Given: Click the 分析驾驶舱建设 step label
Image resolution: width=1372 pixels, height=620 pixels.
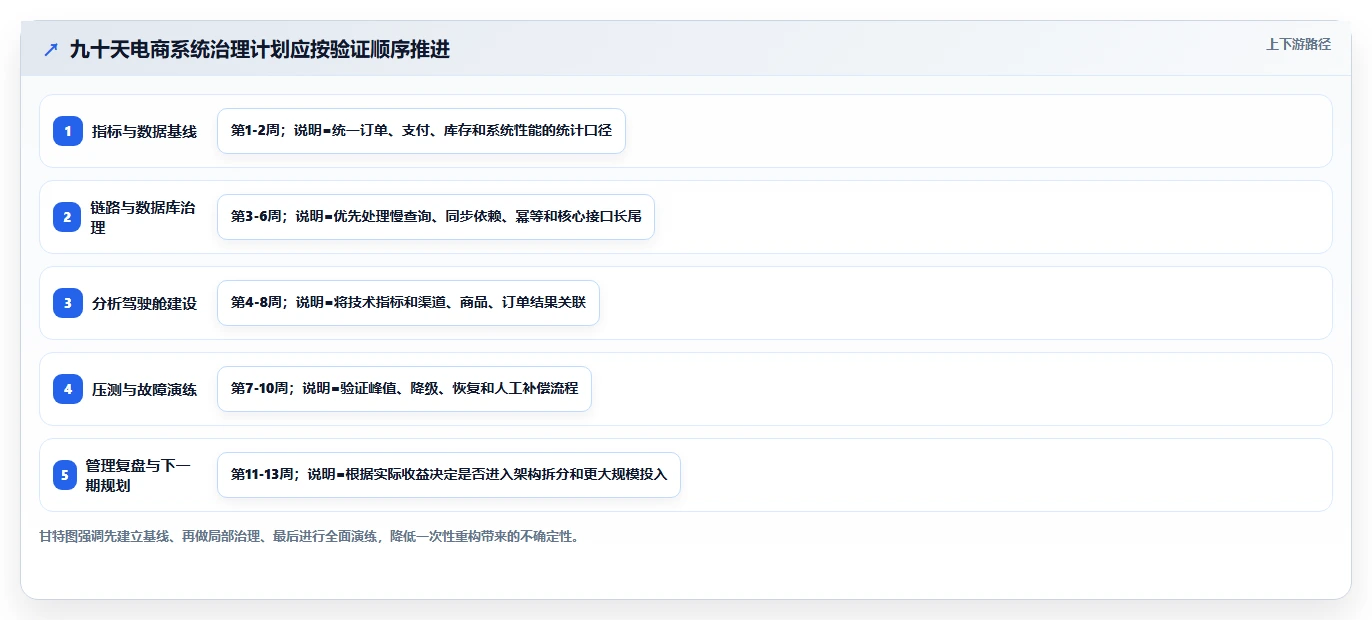Looking at the screenshot, I should click(144, 303).
